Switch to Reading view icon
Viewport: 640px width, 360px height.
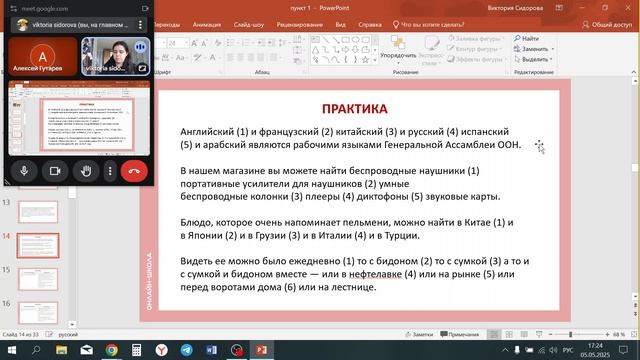(x=524, y=334)
